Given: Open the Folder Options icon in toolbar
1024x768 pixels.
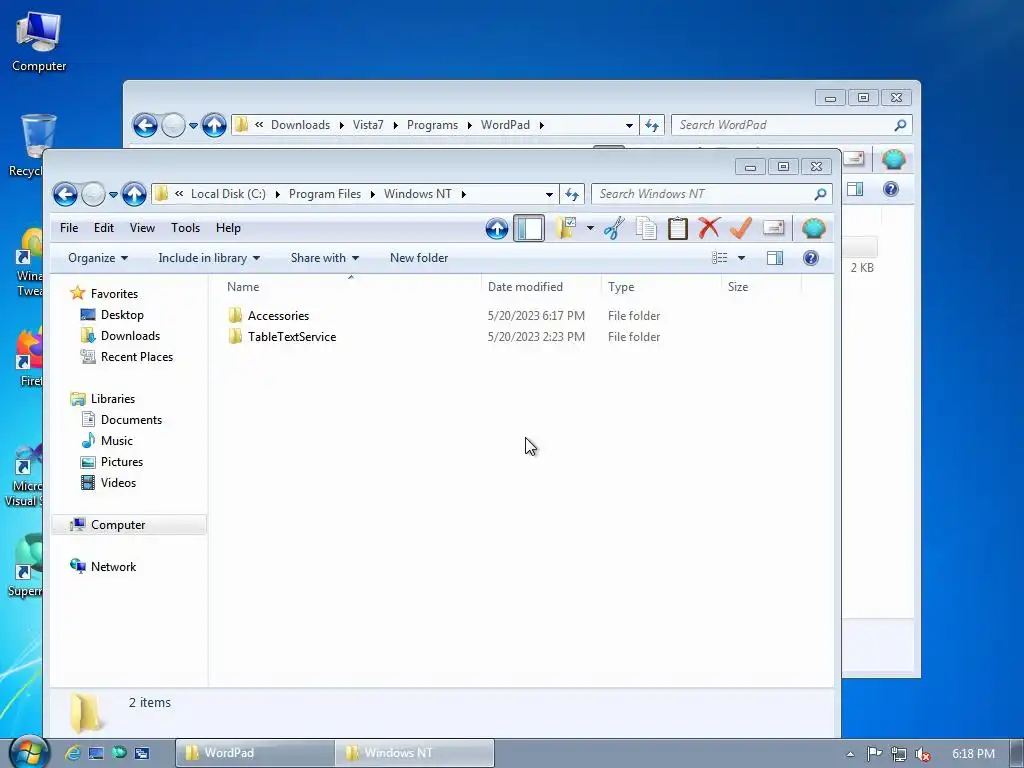Looking at the screenshot, I should click(566, 228).
